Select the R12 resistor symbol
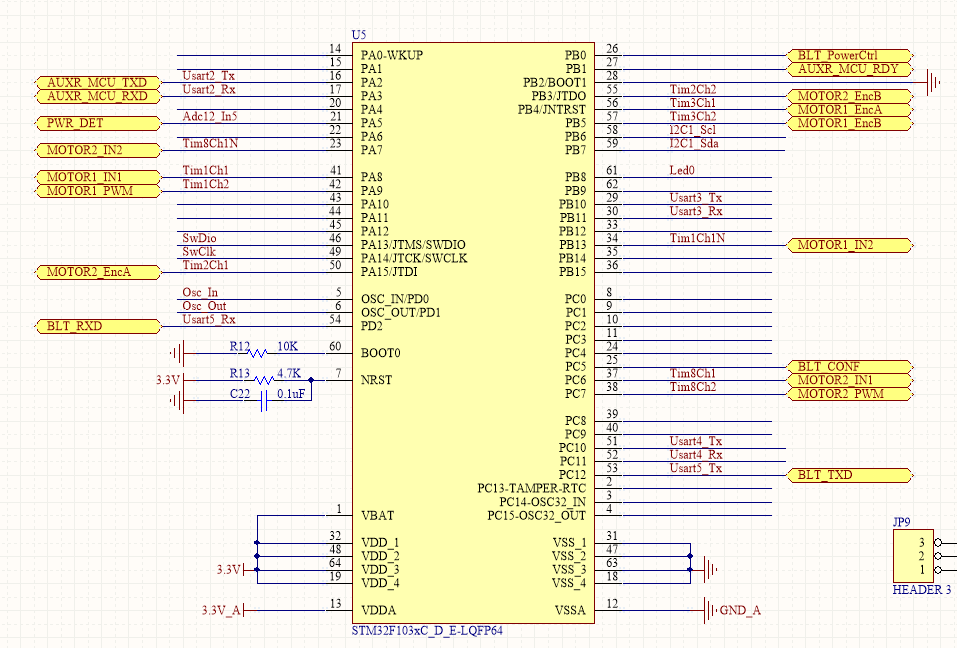The height and width of the screenshot is (648, 957). tap(259, 353)
